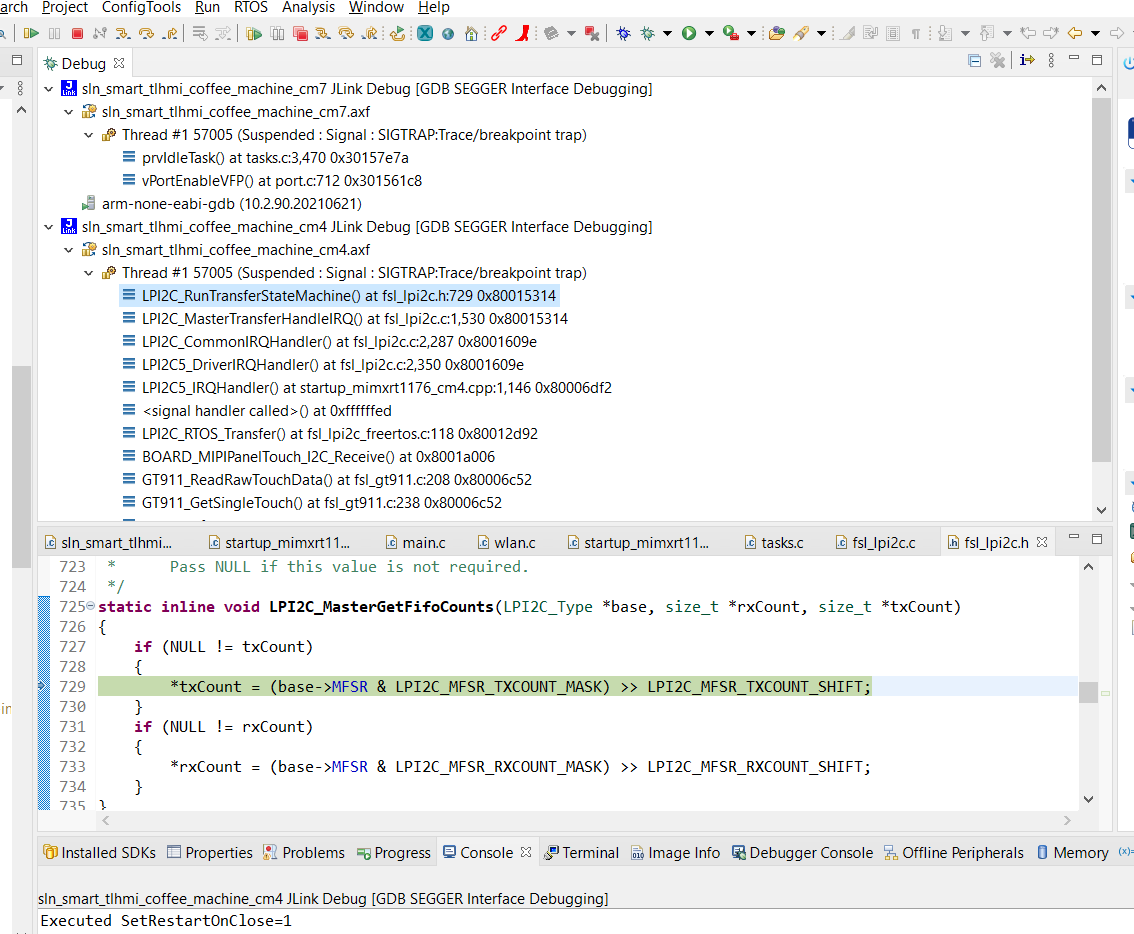Click the blue Debug bug icon
Image resolution: width=1134 pixels, height=934 pixels.
point(623,33)
